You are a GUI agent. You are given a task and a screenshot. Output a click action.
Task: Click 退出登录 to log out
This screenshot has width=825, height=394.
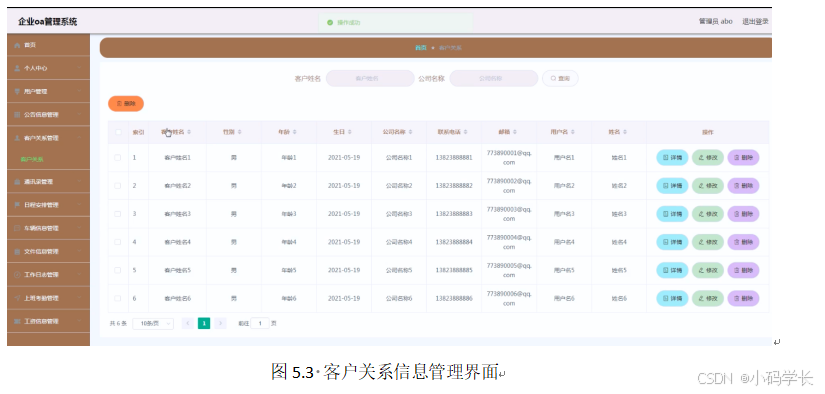(755, 22)
